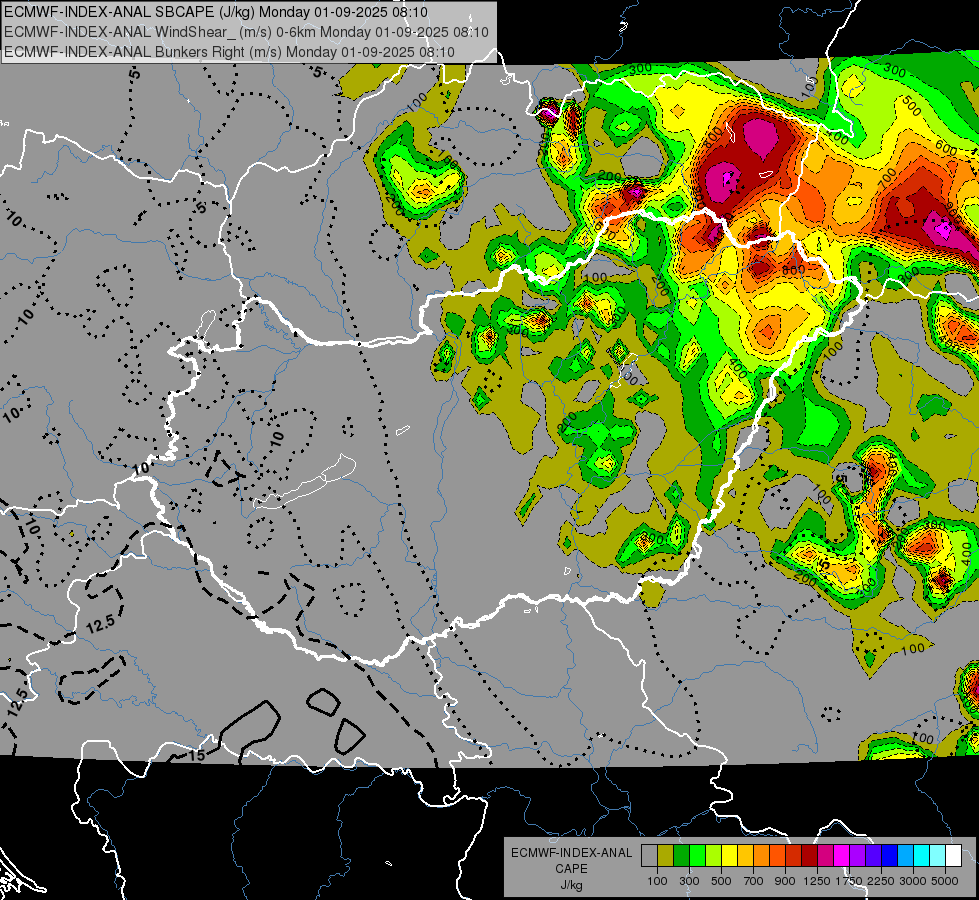This screenshot has height=900, width=979.
Task: Select the gray legend swatch below 100
Action: [649, 856]
